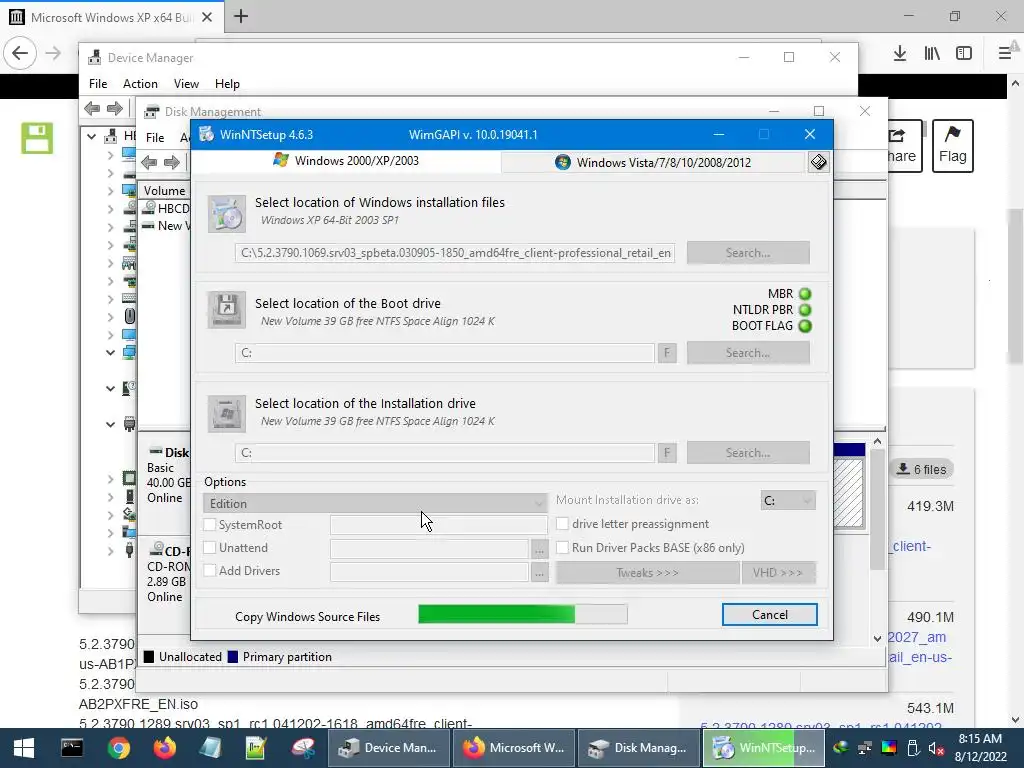Viewport: 1024px width, 768px height.
Task: Click the muted speaker tray icon
Action: 935,748
